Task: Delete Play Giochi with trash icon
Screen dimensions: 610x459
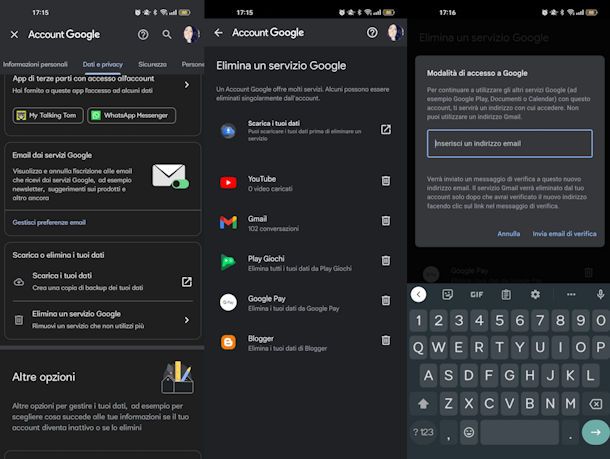Action: [x=386, y=261]
